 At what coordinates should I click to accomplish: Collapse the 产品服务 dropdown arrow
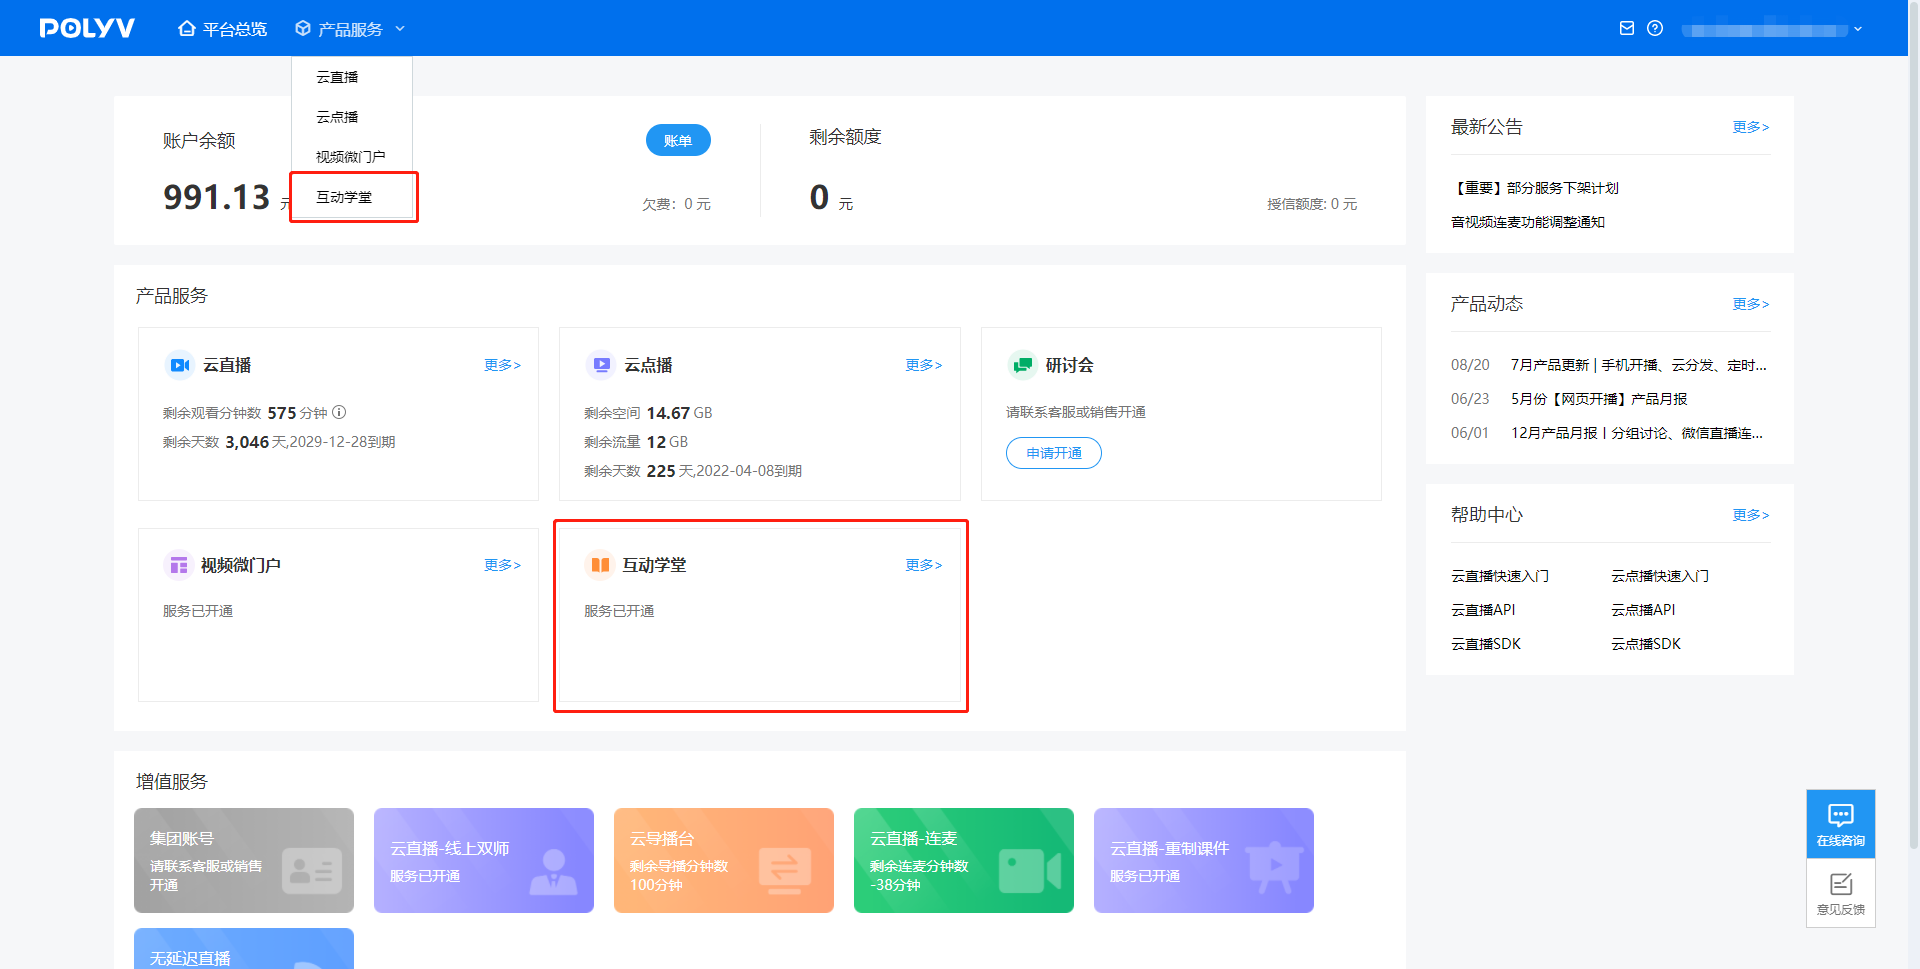400,29
